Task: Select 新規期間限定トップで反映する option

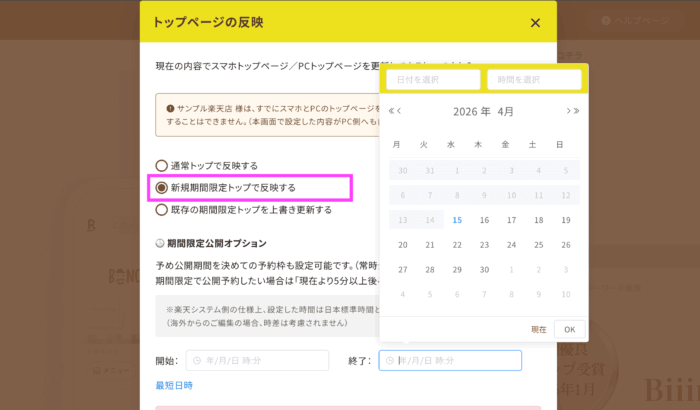Action: 161,188
